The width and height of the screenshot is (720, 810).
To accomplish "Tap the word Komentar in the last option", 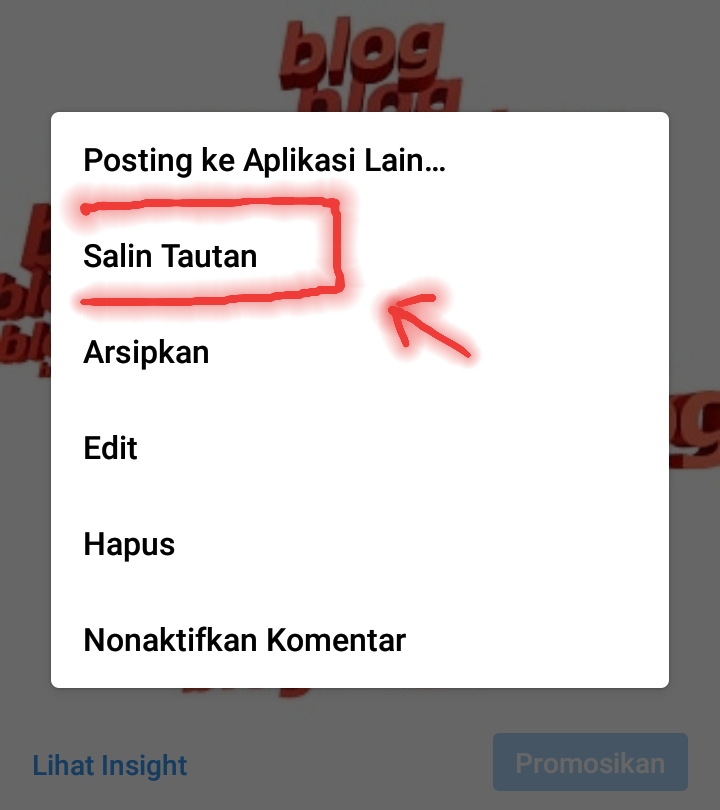I will (336, 640).
